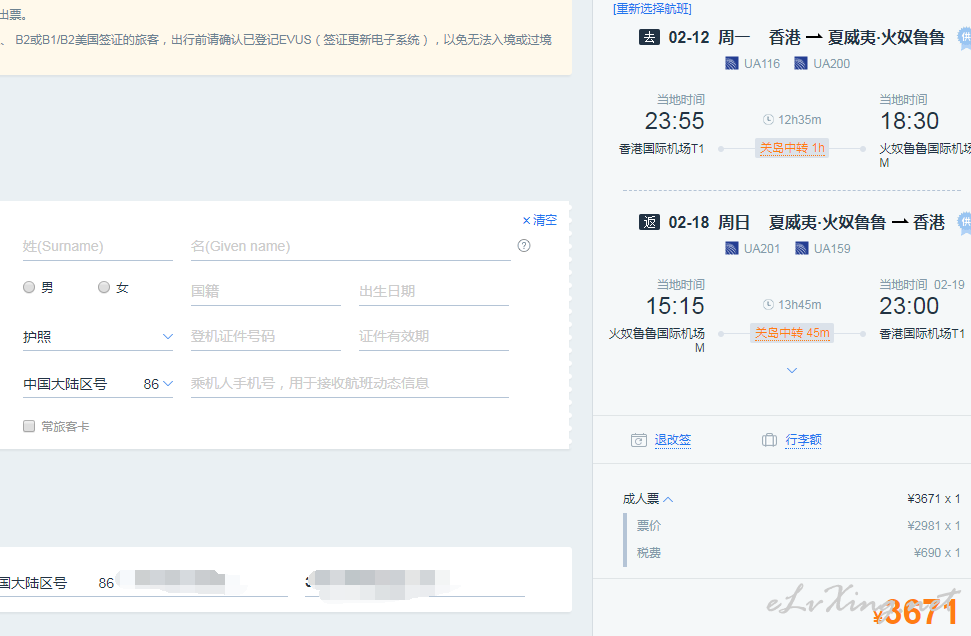The height and width of the screenshot is (636, 971).
Task: Expand flight details chevron below return flight
Action: [x=792, y=371]
